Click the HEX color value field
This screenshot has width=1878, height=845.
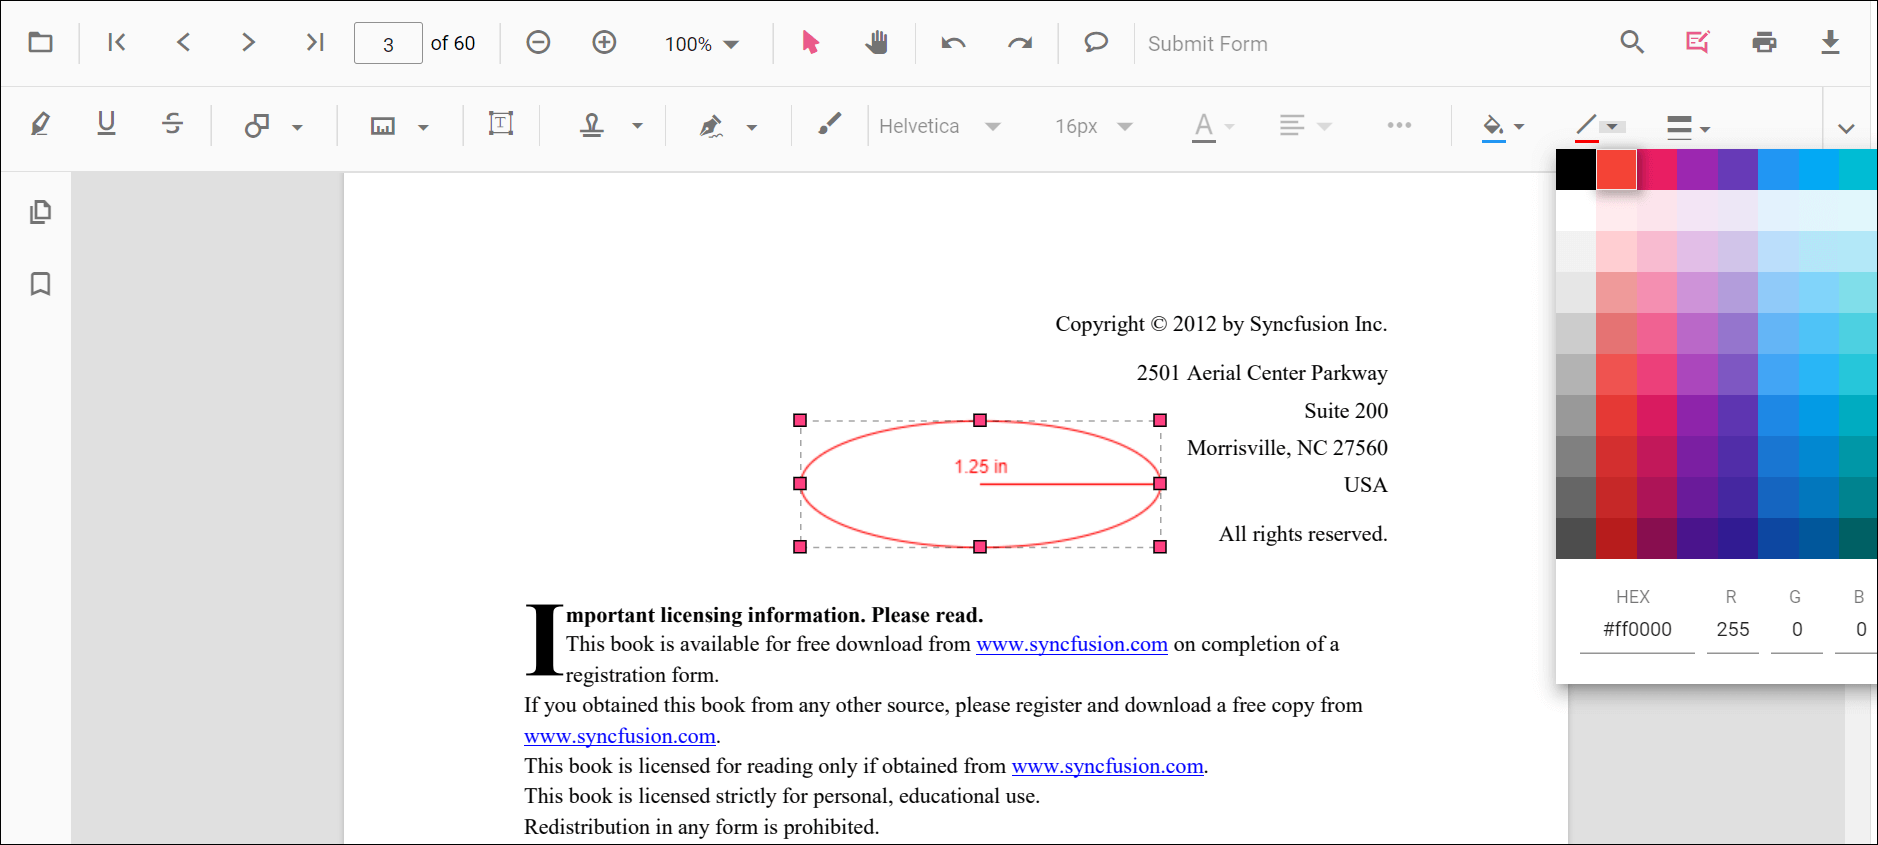point(1637,630)
